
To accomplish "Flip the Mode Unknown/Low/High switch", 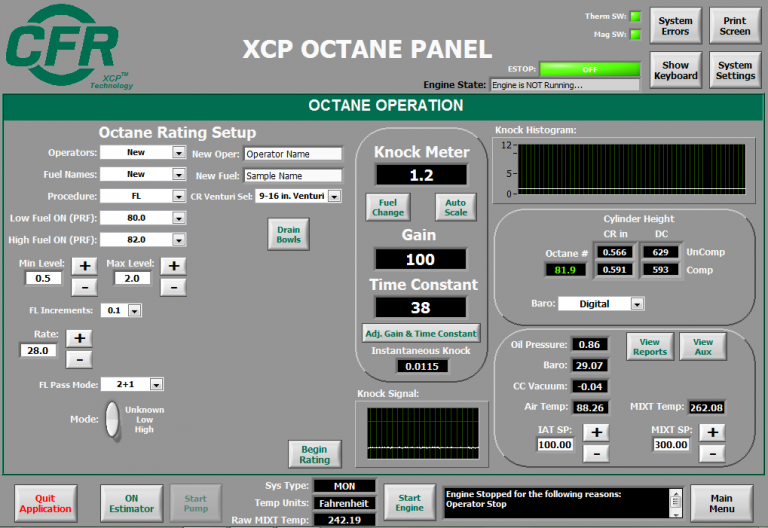I will pos(113,420).
